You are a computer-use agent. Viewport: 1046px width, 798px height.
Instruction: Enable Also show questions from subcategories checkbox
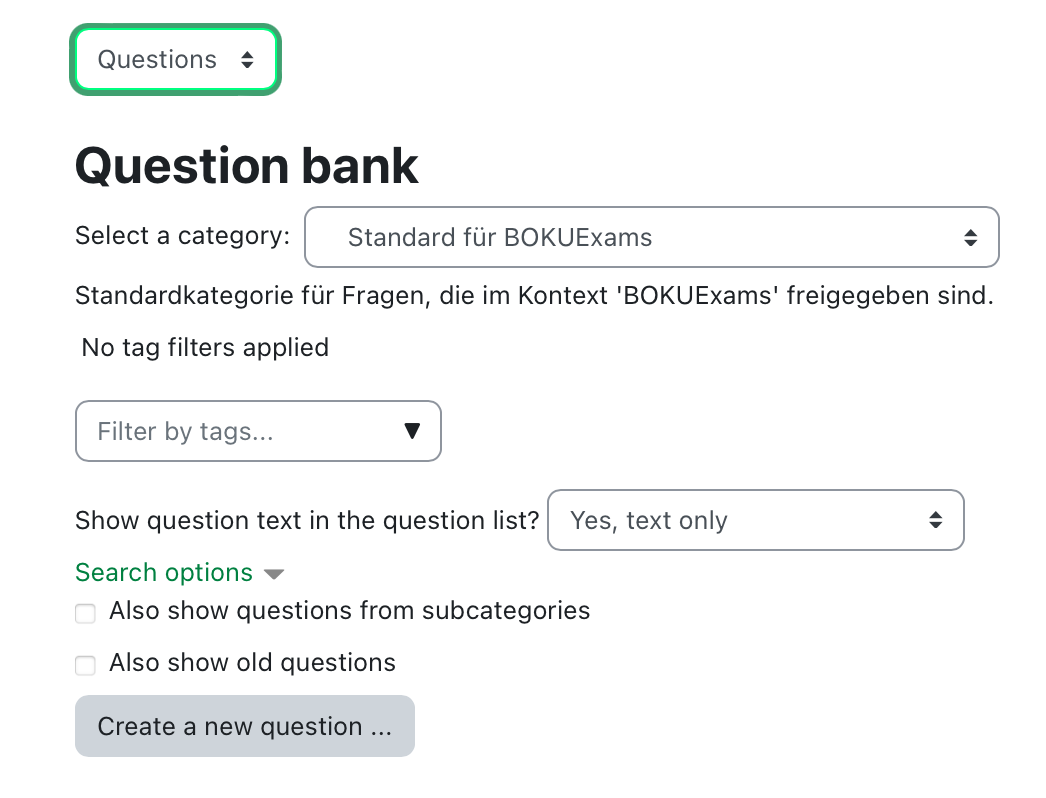click(85, 613)
